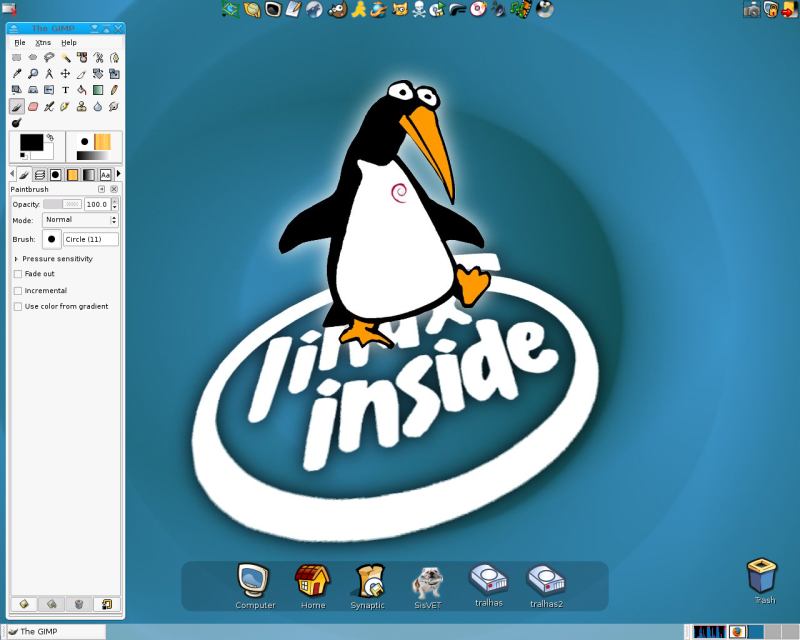Select the Zoom magnifier tool
The image size is (800, 640).
[x=33, y=74]
